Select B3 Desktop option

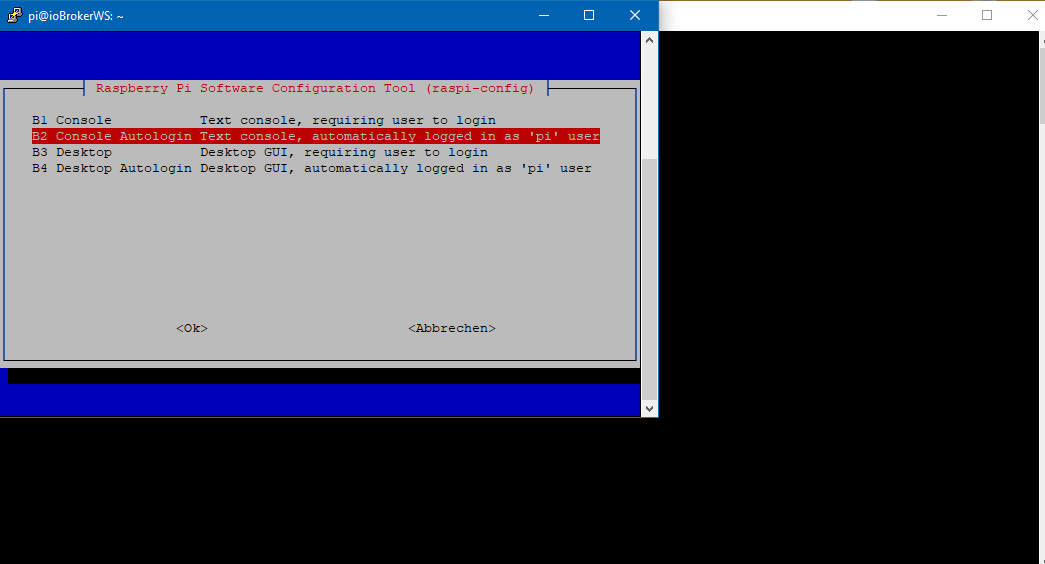(260, 152)
